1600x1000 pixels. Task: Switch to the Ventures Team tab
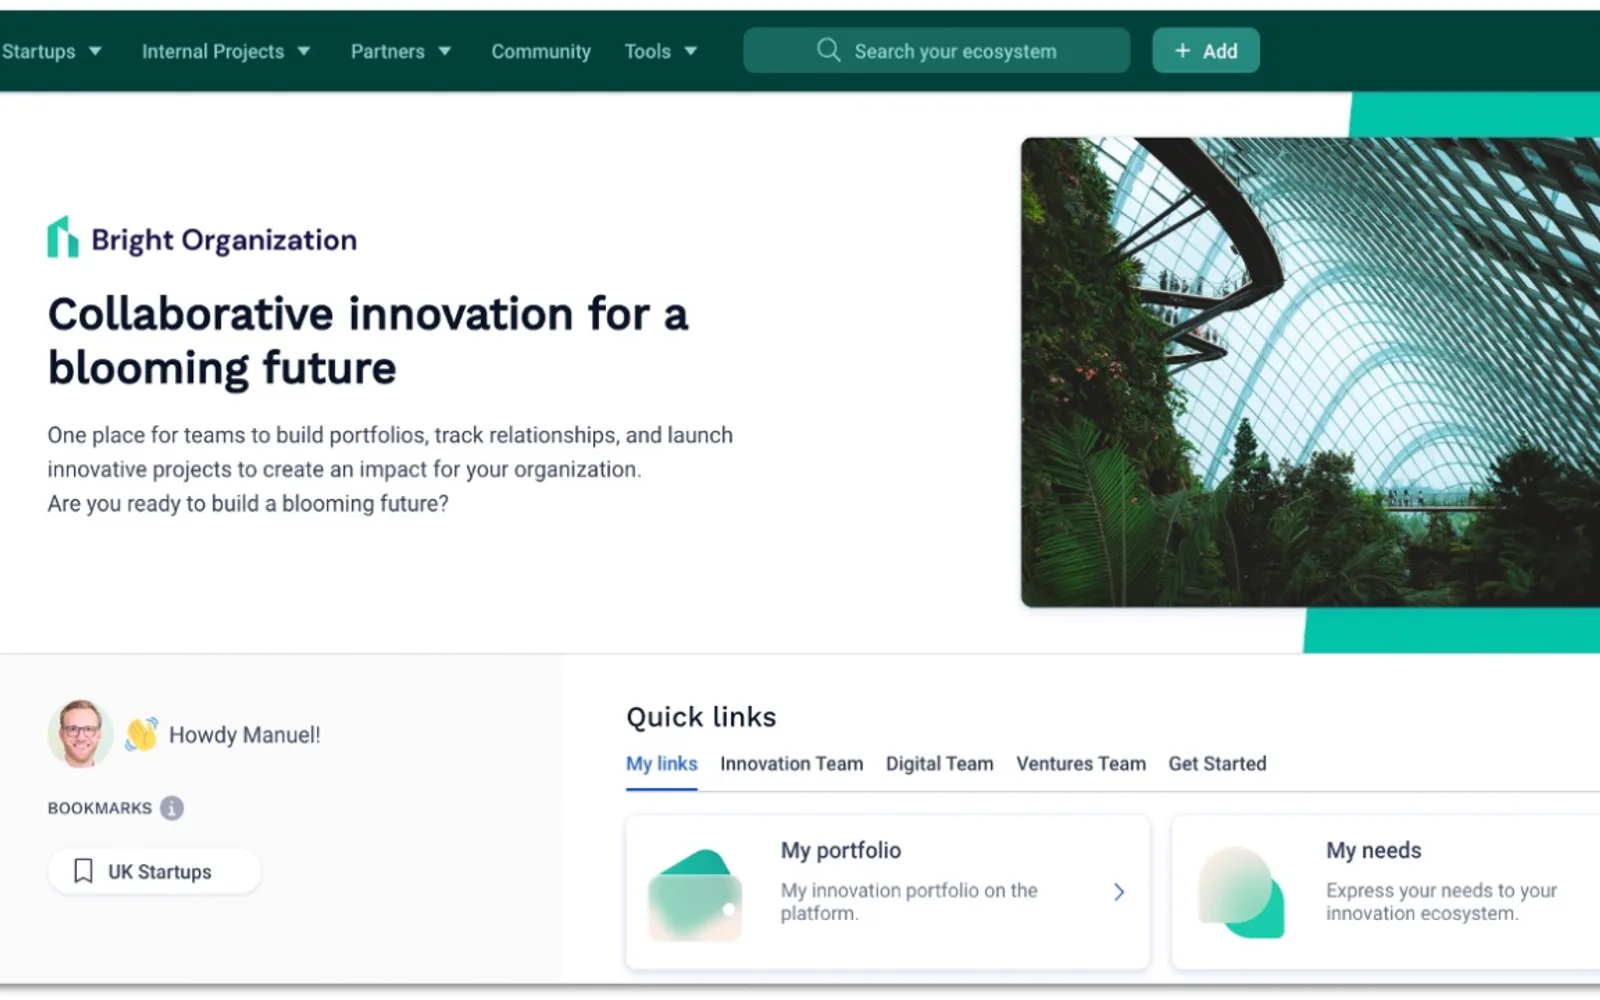(x=1081, y=764)
